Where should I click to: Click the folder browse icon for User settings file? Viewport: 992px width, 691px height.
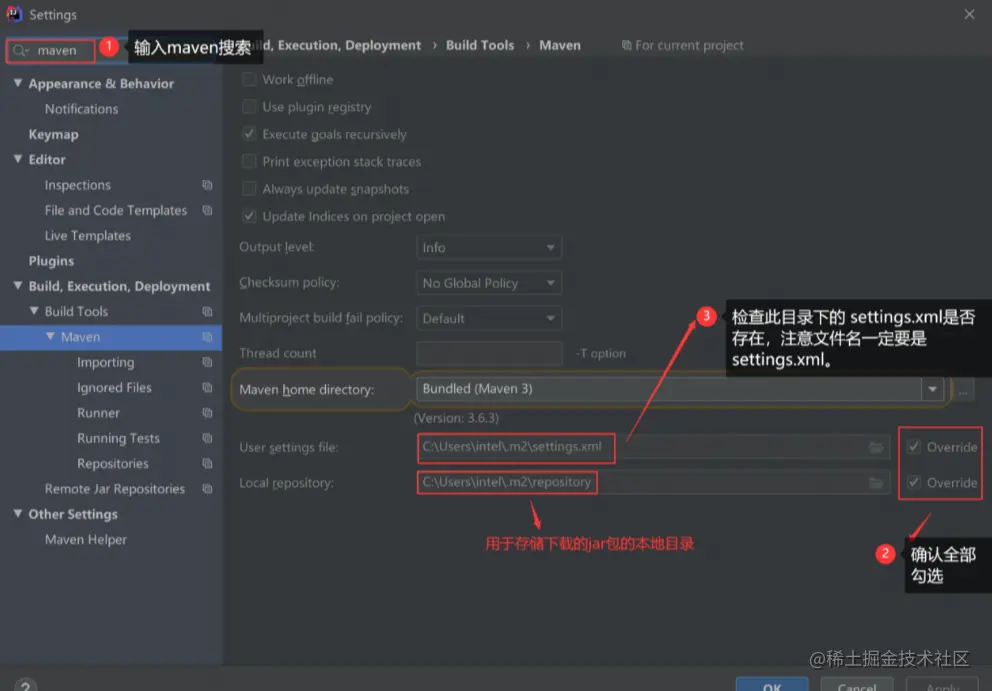(876, 447)
